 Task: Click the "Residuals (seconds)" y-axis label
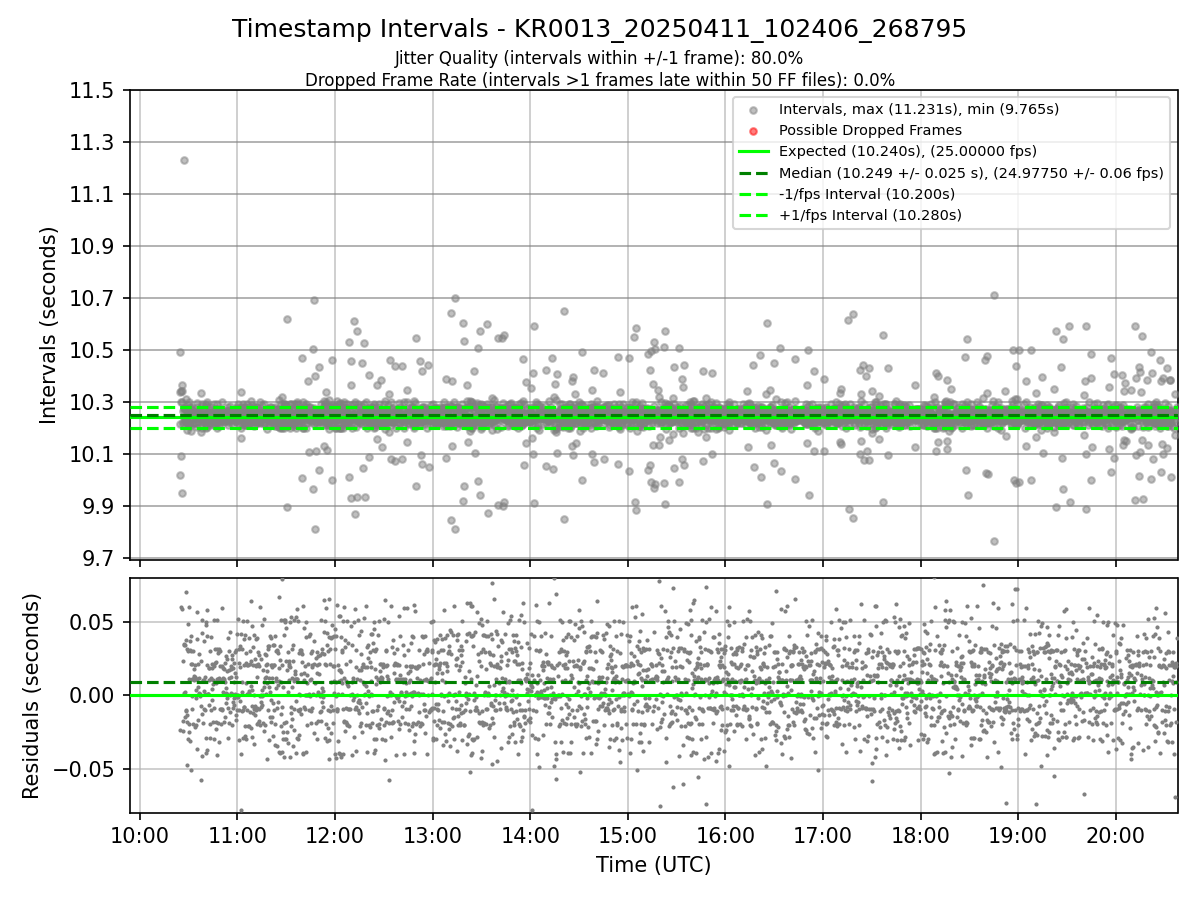pos(31,696)
